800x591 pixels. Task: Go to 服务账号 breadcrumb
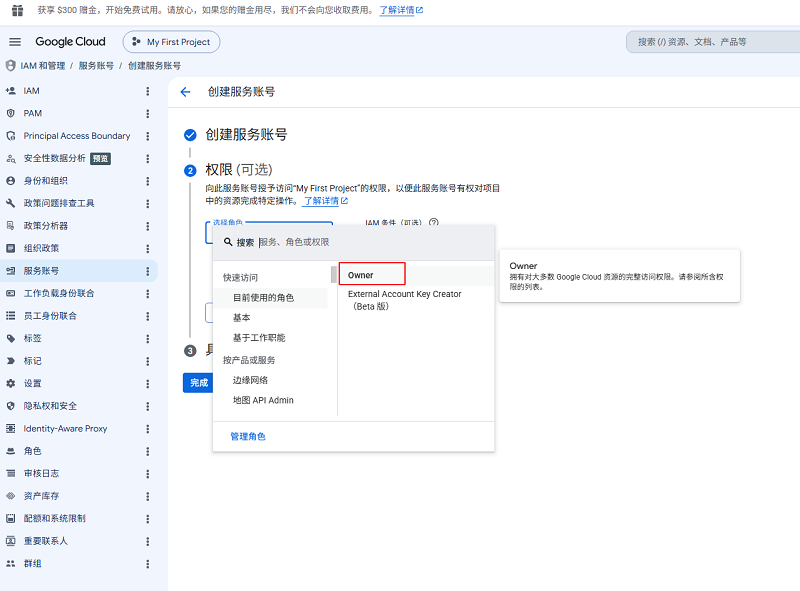96,66
